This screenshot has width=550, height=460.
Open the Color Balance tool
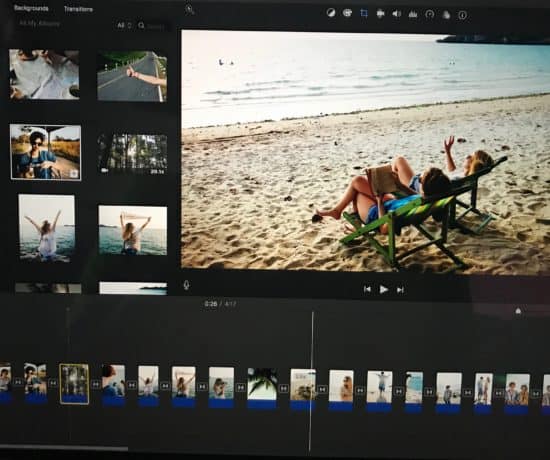331,13
